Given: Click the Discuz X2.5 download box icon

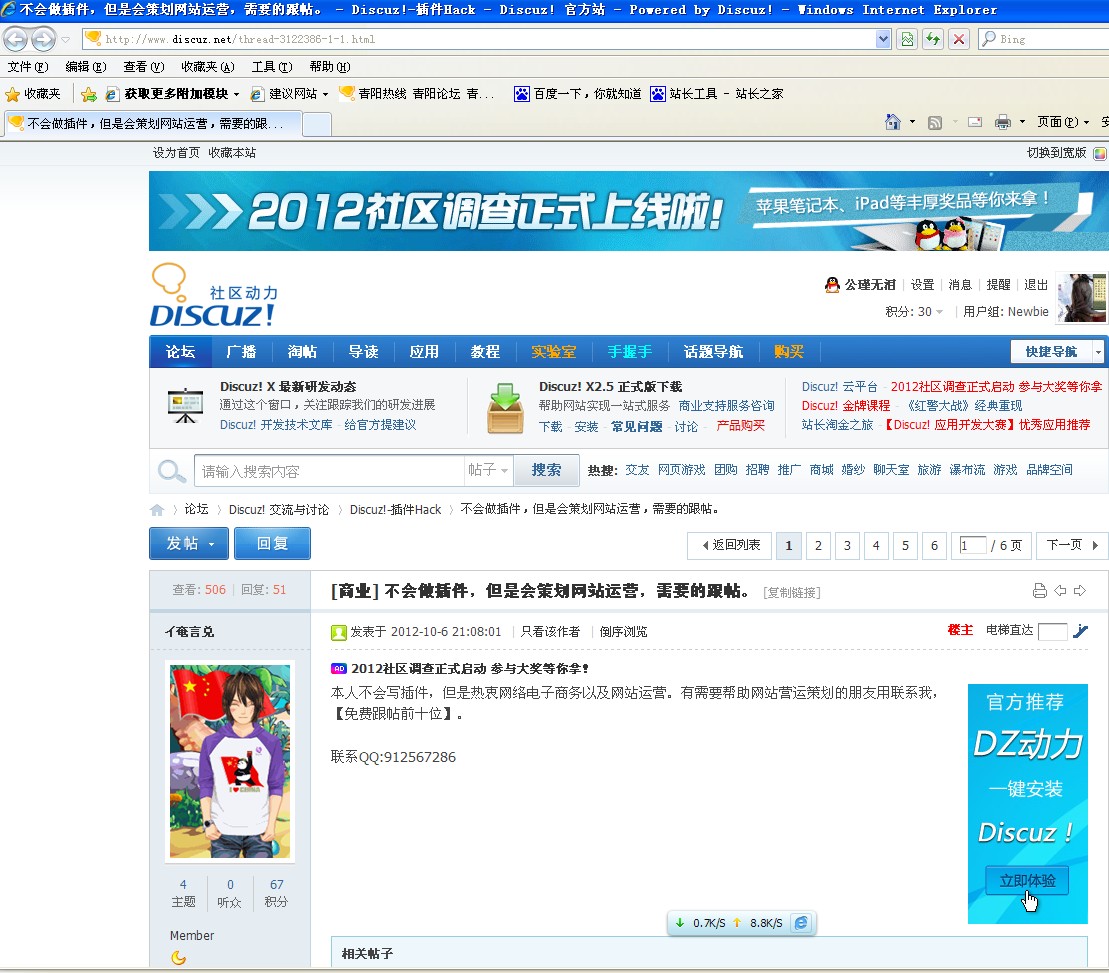Looking at the screenshot, I should 505,408.
